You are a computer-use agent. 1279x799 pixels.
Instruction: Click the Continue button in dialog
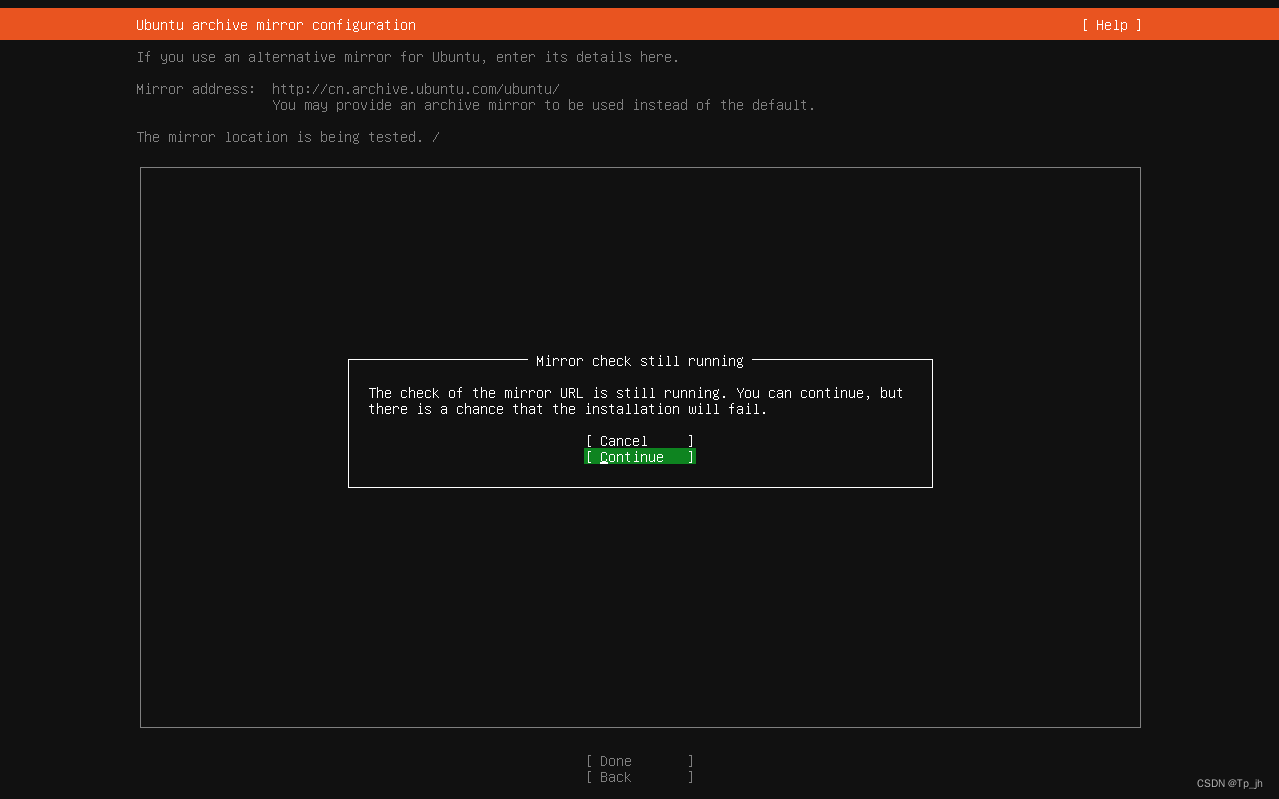640,457
